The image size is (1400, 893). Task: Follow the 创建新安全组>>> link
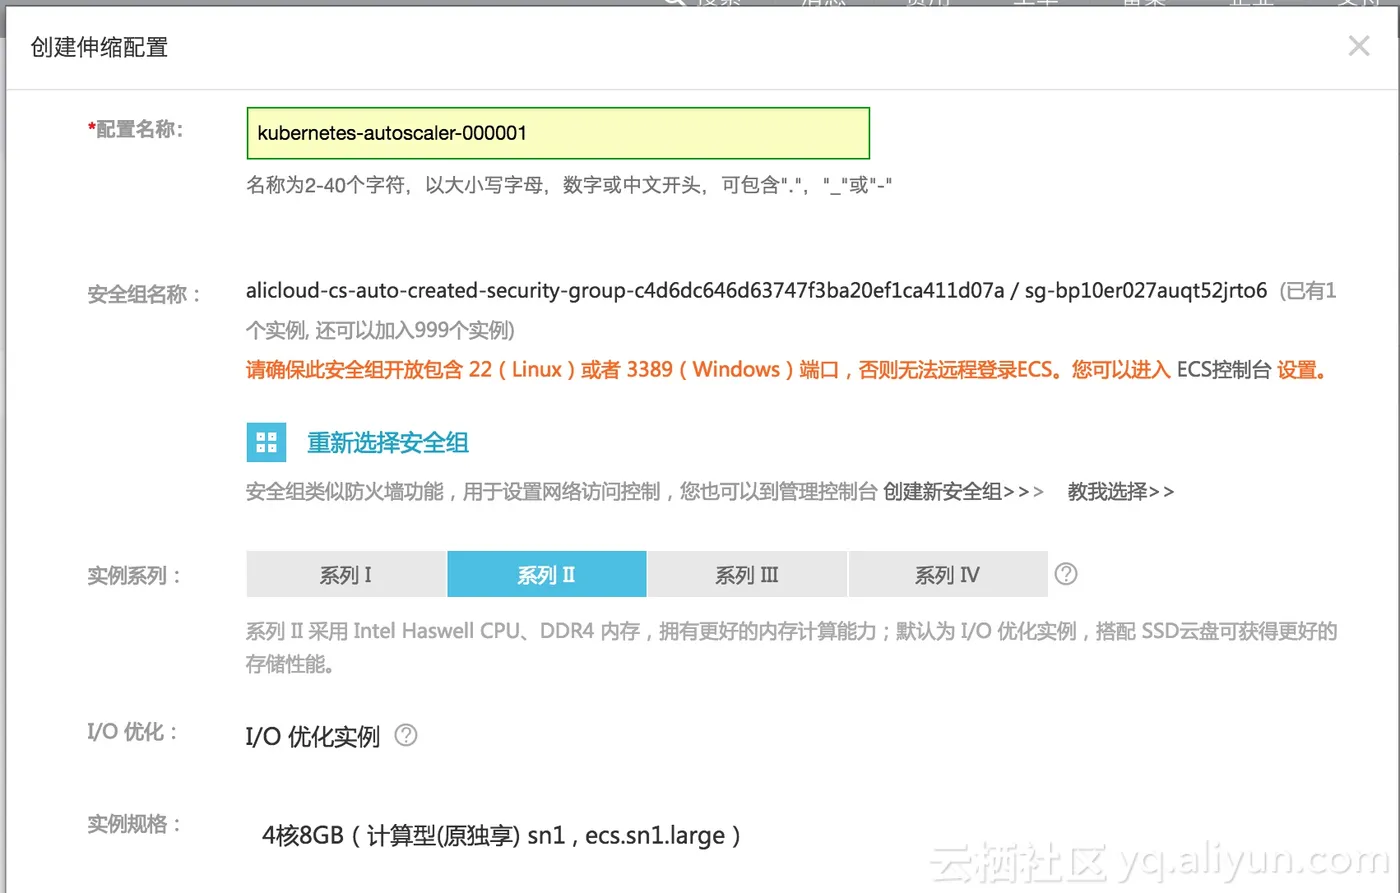click(x=963, y=492)
